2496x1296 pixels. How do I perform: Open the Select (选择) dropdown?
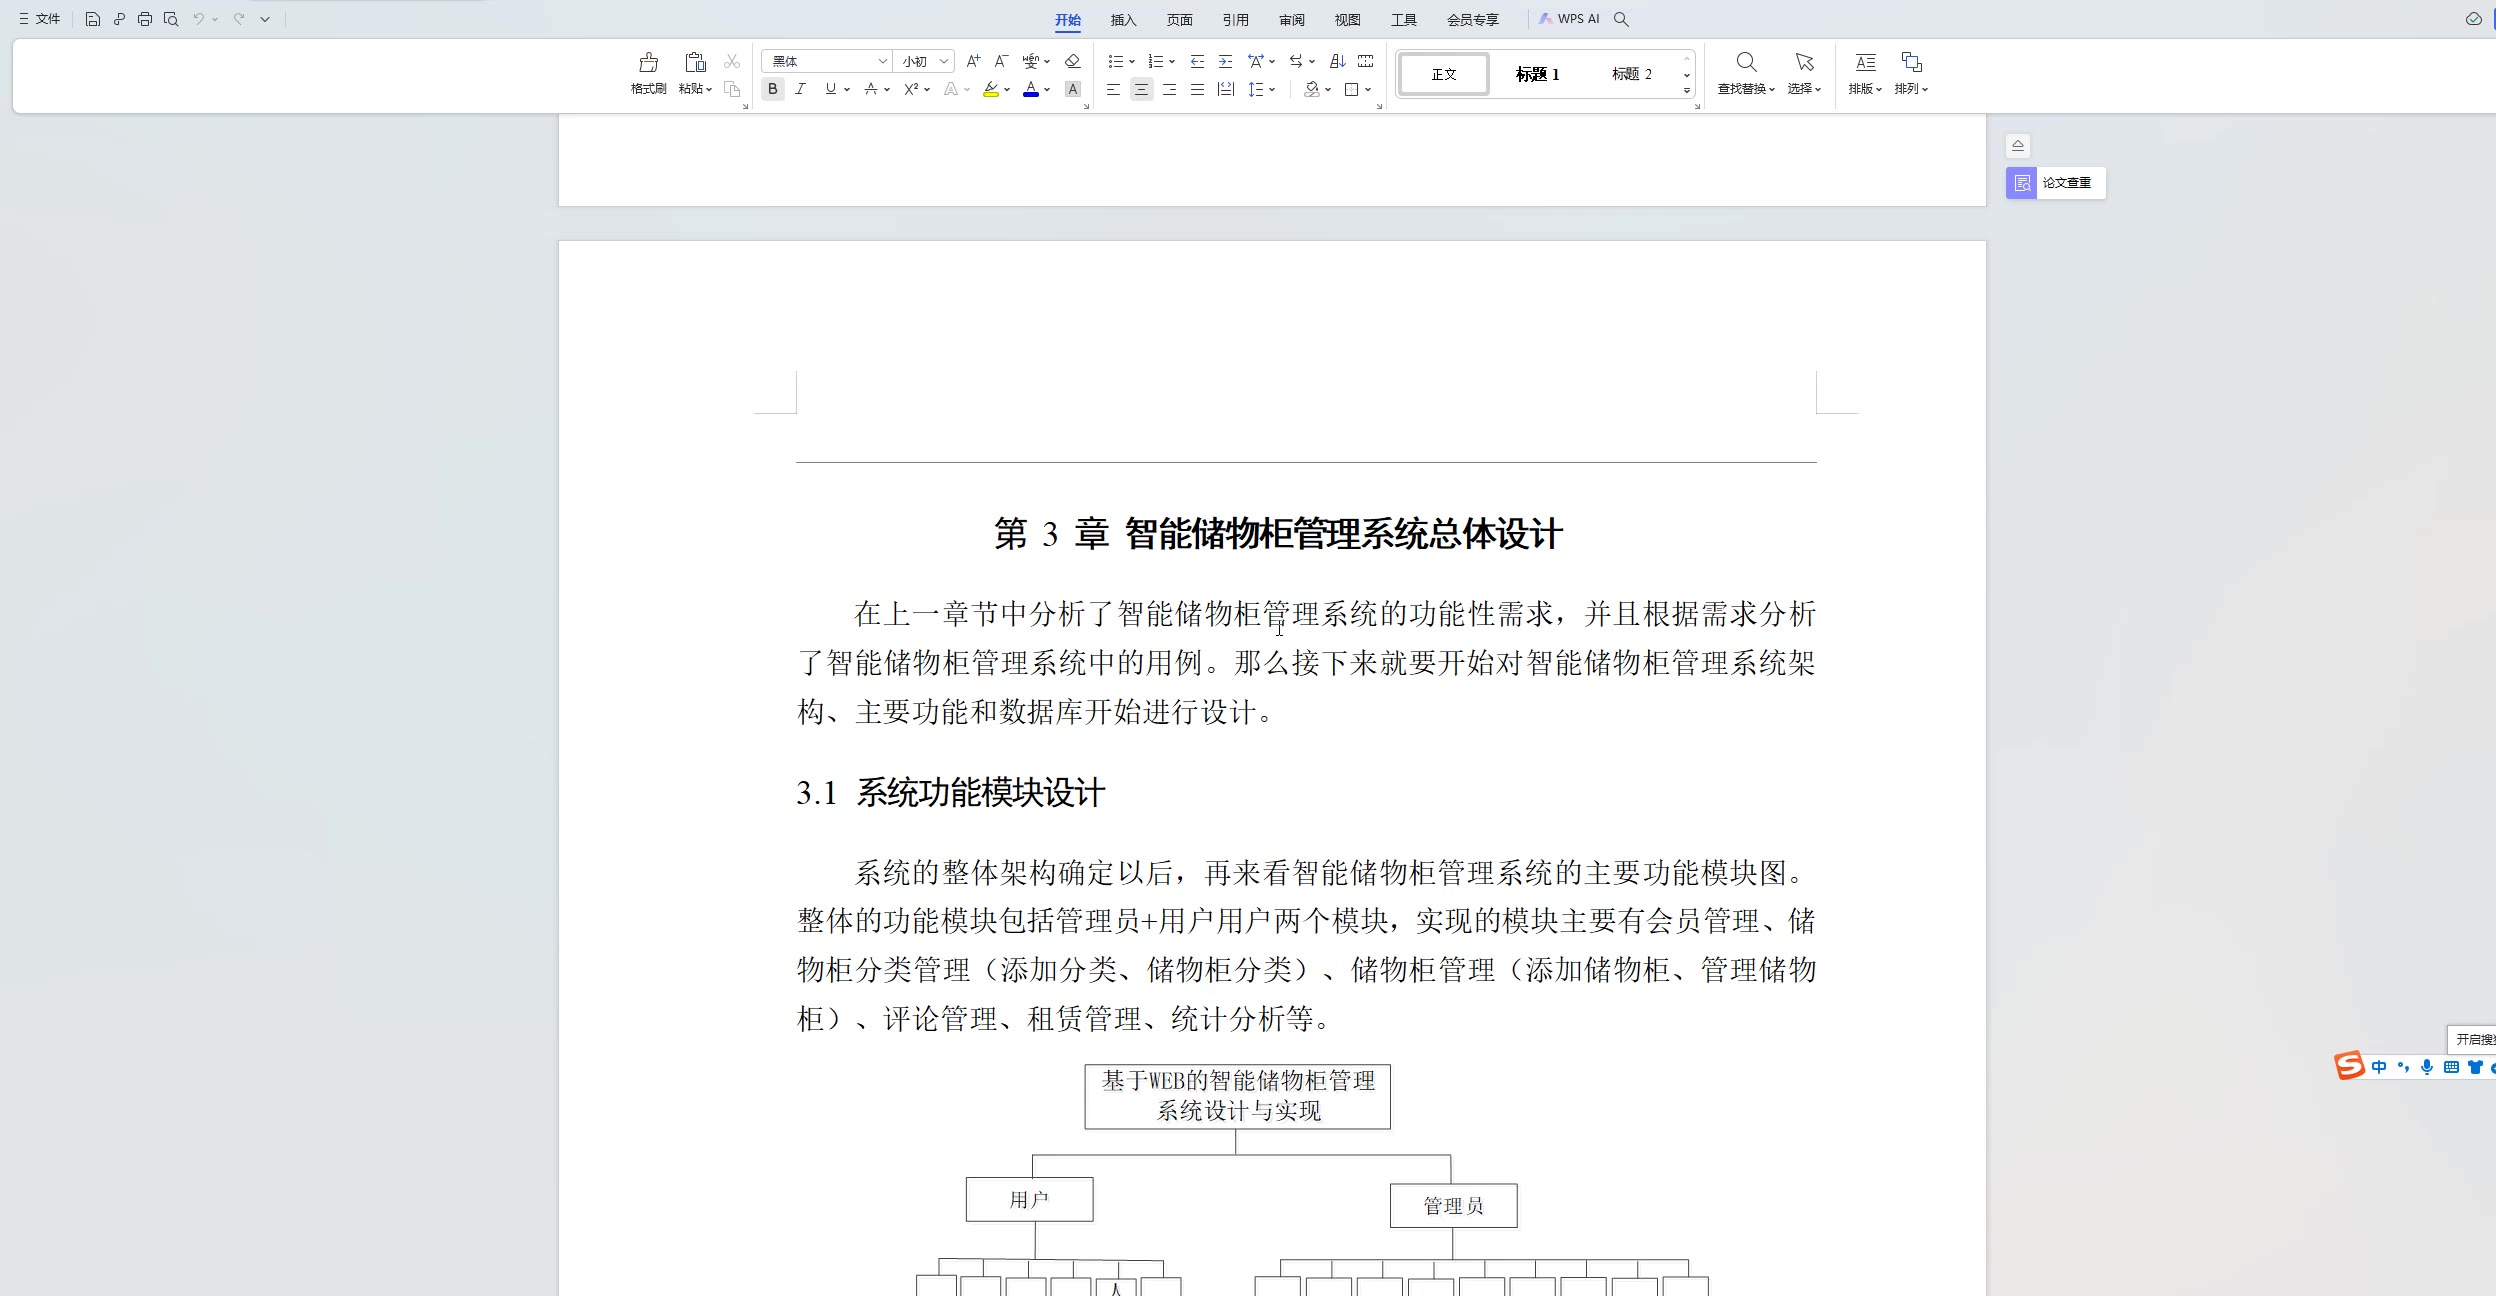pos(1804,89)
